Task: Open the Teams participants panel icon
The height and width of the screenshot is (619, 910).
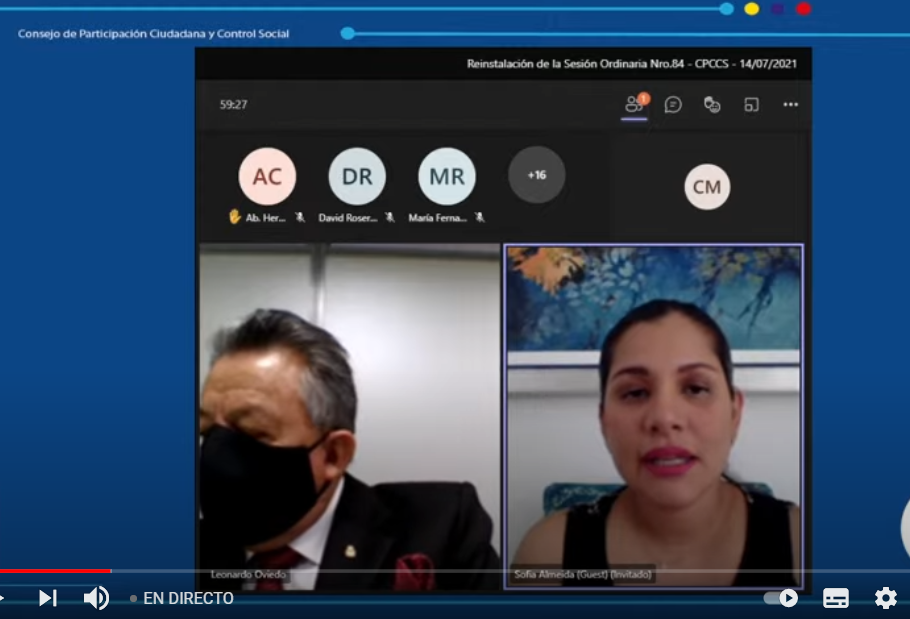Action: point(634,104)
